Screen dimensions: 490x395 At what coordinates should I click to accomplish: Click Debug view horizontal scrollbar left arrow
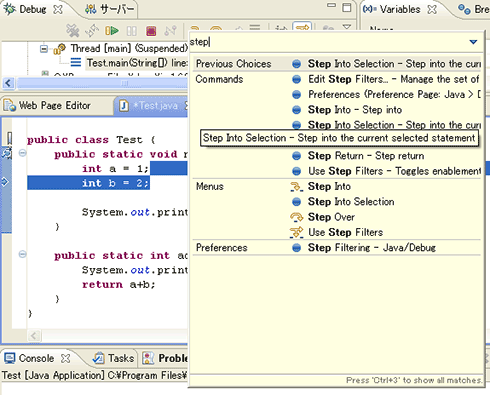click(8, 83)
